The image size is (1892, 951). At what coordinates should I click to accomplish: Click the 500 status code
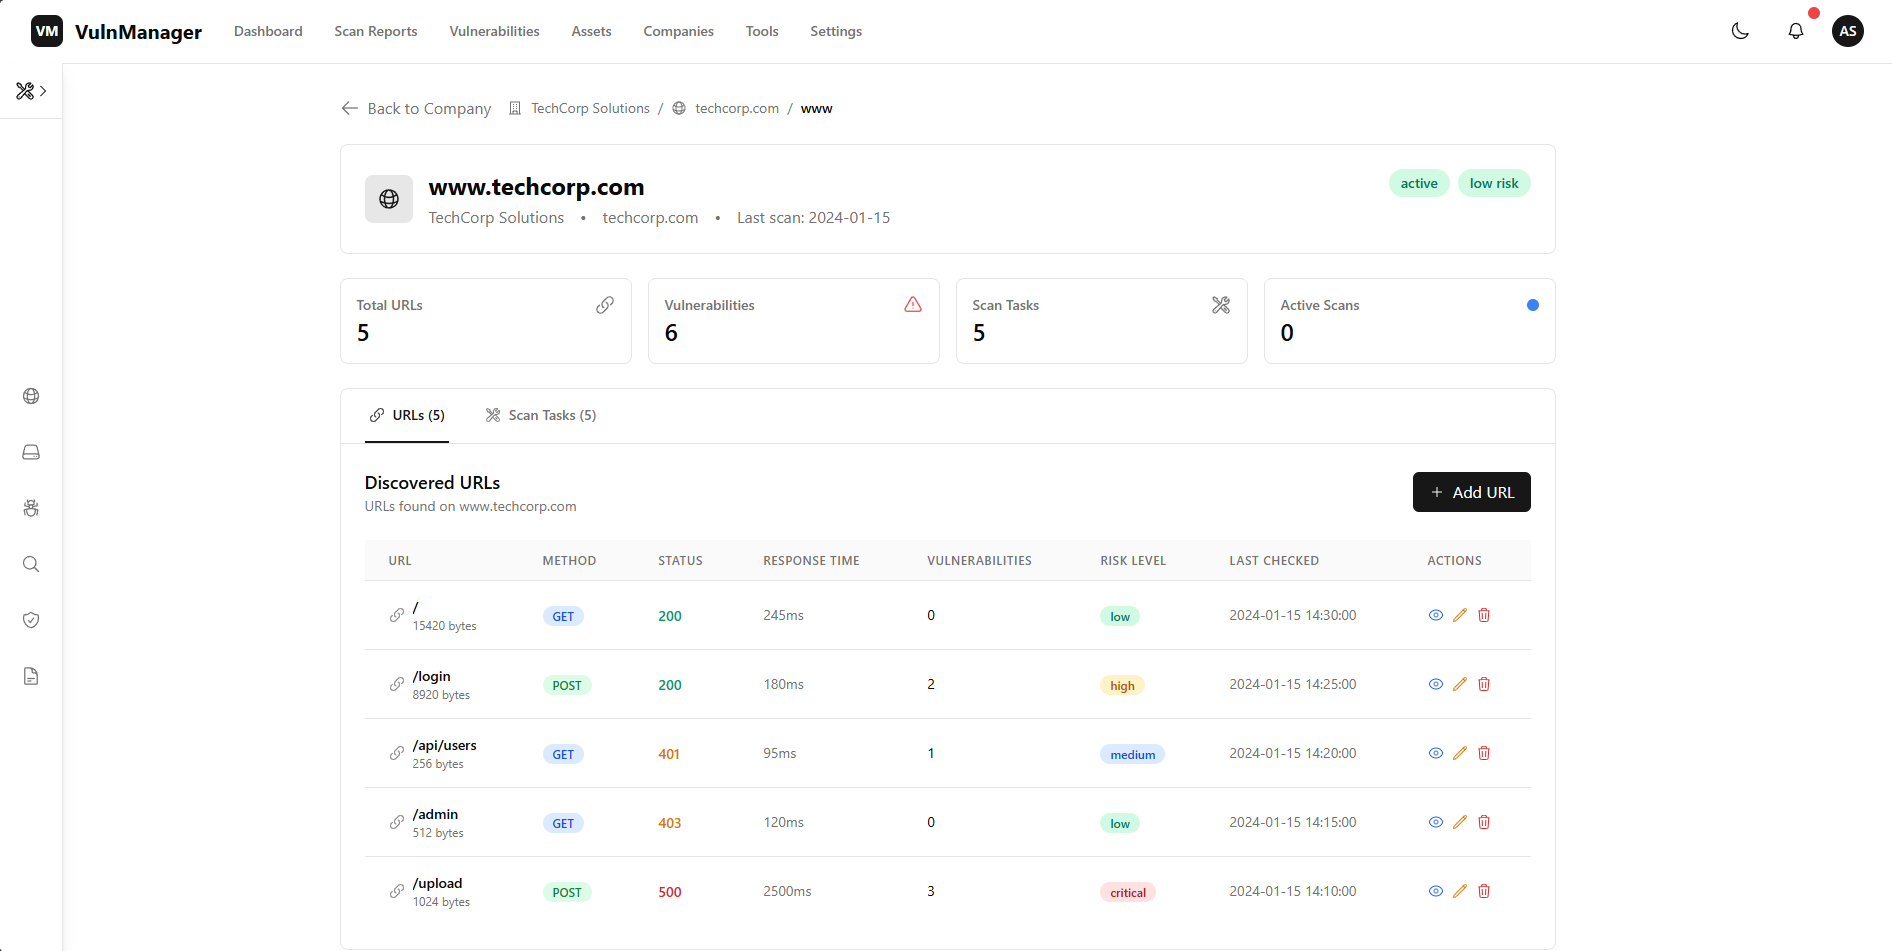coord(670,892)
